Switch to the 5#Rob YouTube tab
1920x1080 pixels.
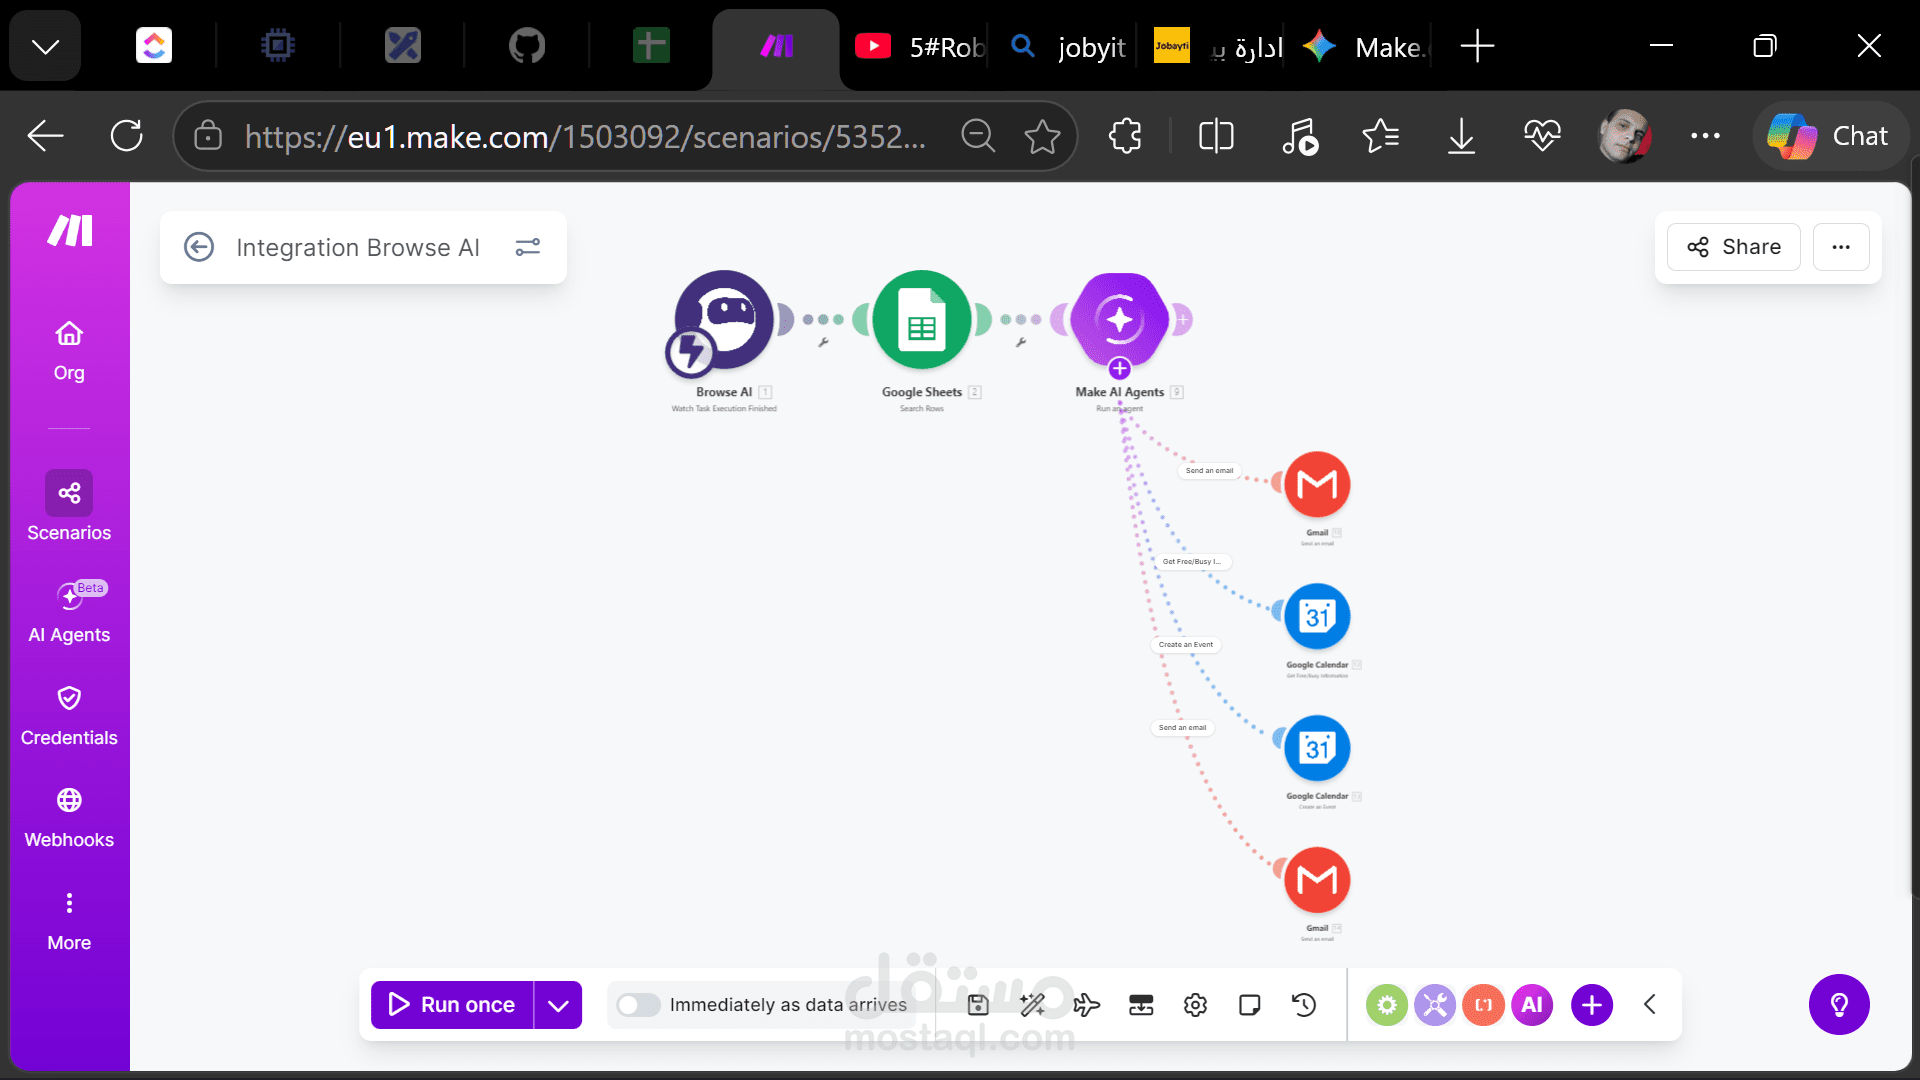pyautogui.click(x=919, y=46)
